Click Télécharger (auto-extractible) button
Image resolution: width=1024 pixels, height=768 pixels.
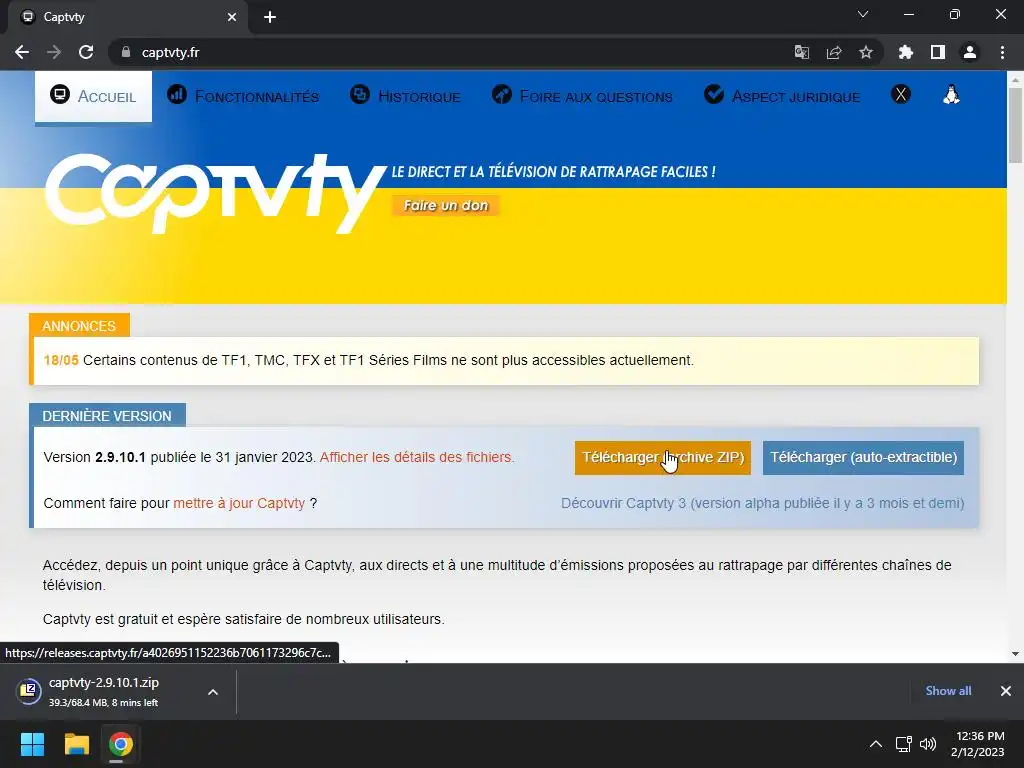pos(863,457)
